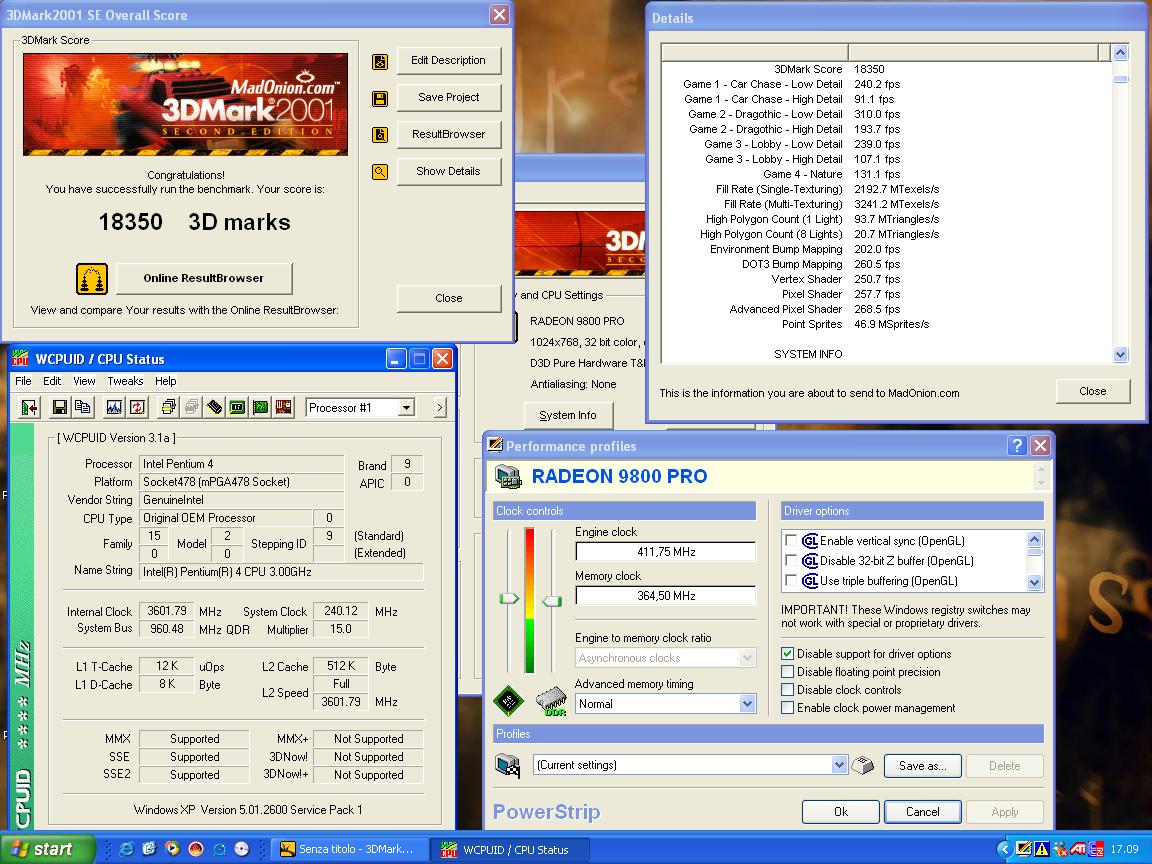Click the memory clock slider handle
Image resolution: width=1152 pixels, height=864 pixels.
(x=552, y=601)
